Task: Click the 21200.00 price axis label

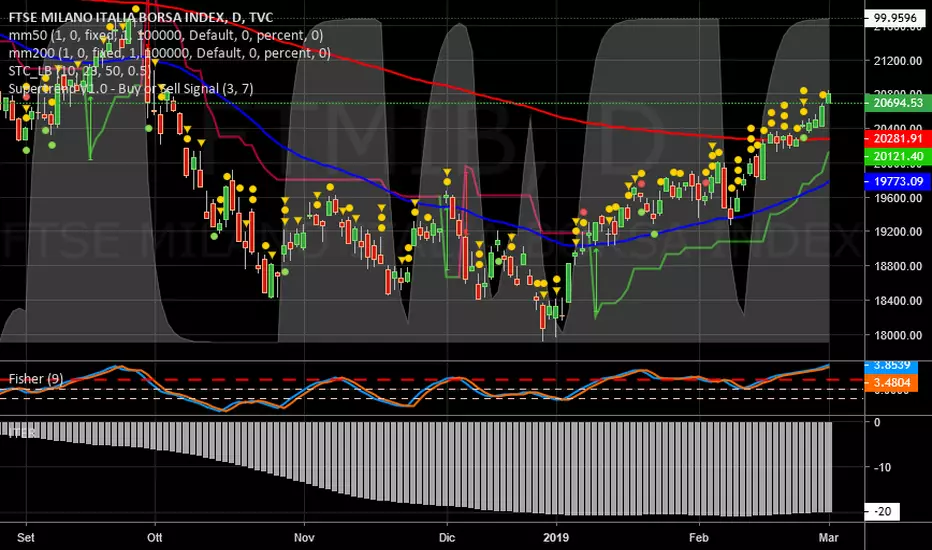Action: [898, 61]
